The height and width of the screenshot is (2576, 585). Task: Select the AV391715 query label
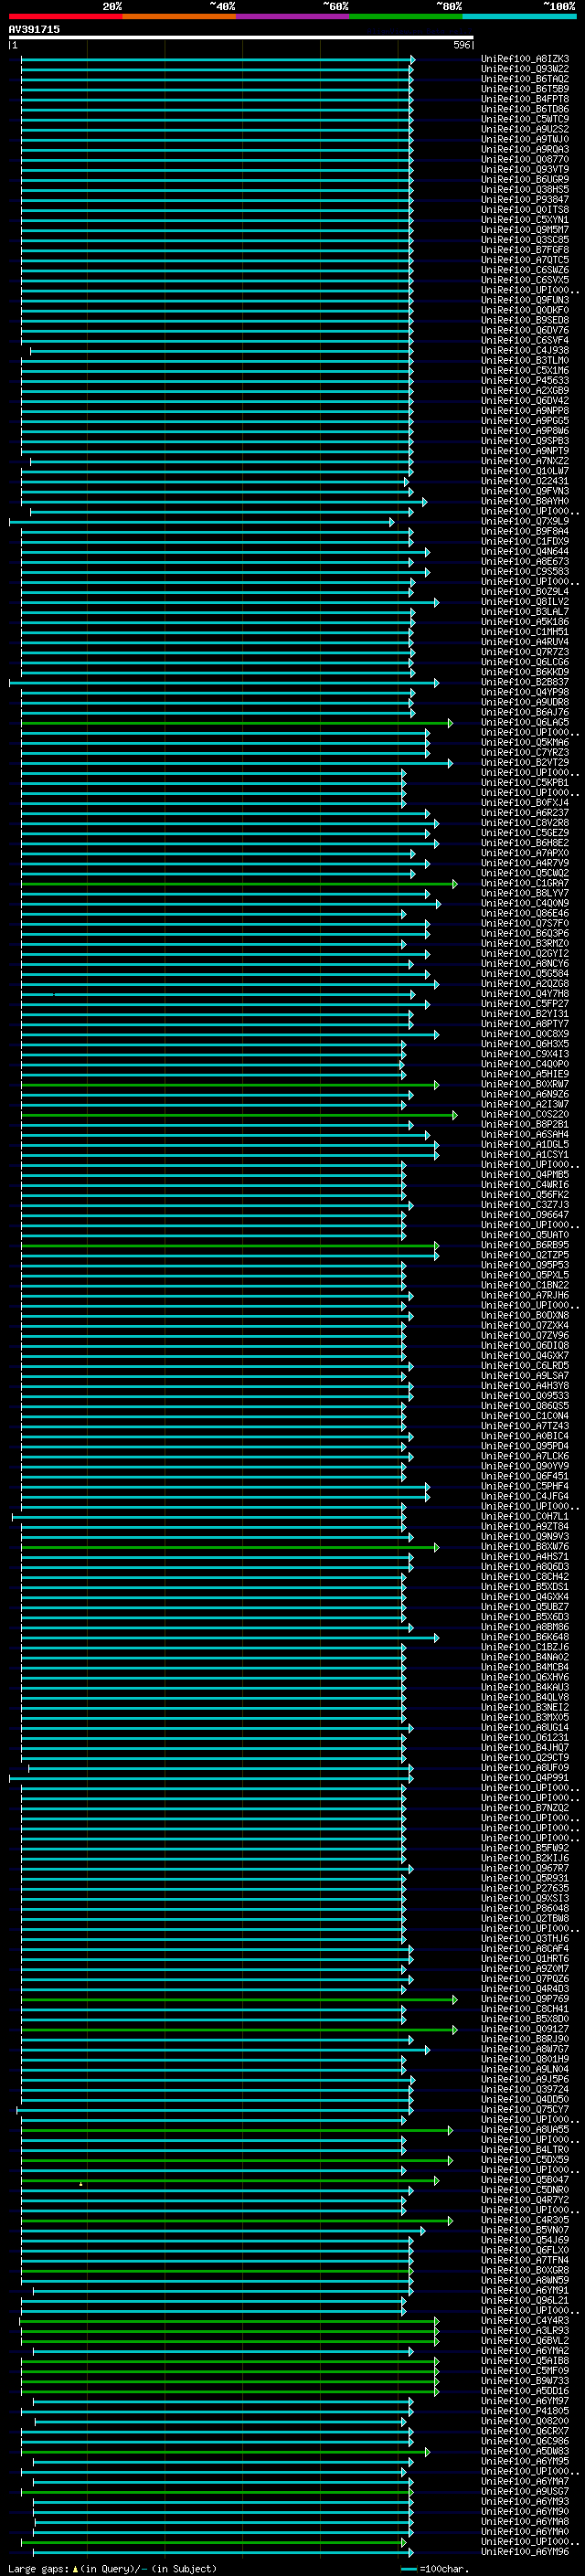click(x=34, y=29)
